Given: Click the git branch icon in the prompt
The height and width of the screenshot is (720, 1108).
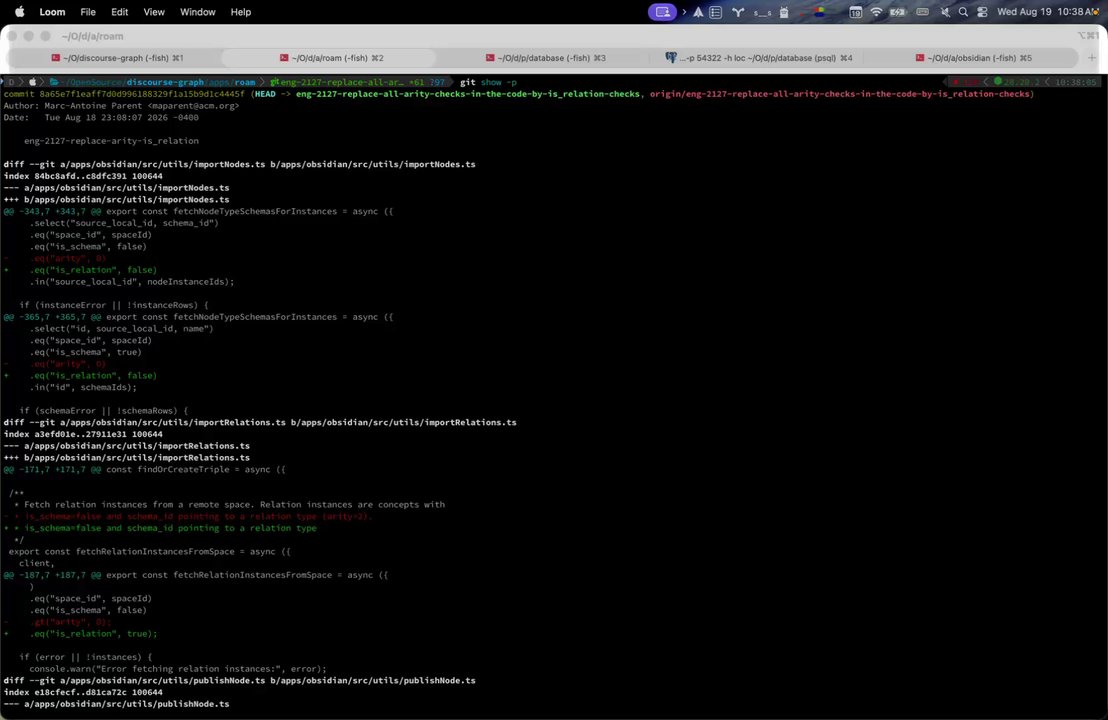Looking at the screenshot, I should click(x=274, y=82).
